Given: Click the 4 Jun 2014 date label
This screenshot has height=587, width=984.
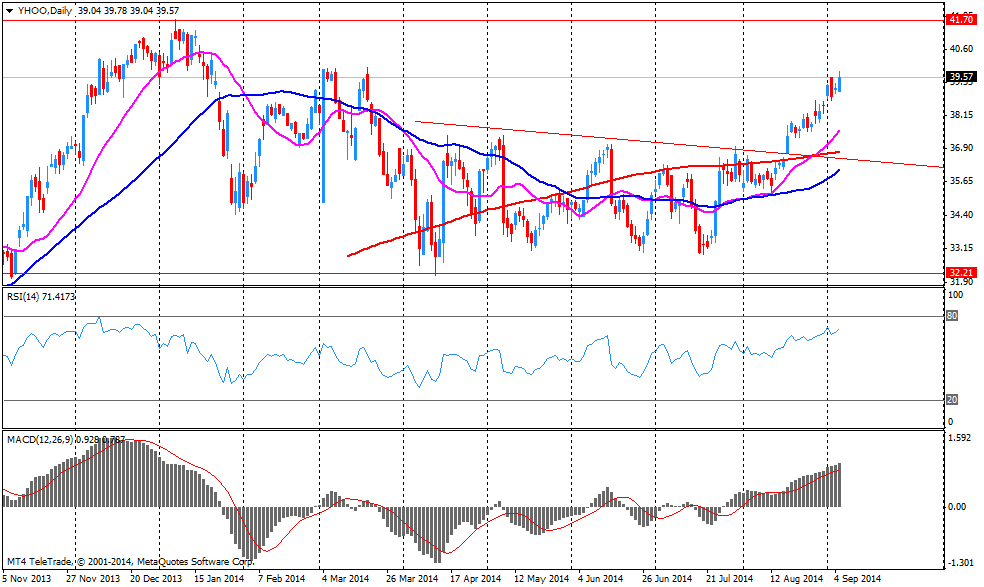Looking at the screenshot, I should [601, 578].
